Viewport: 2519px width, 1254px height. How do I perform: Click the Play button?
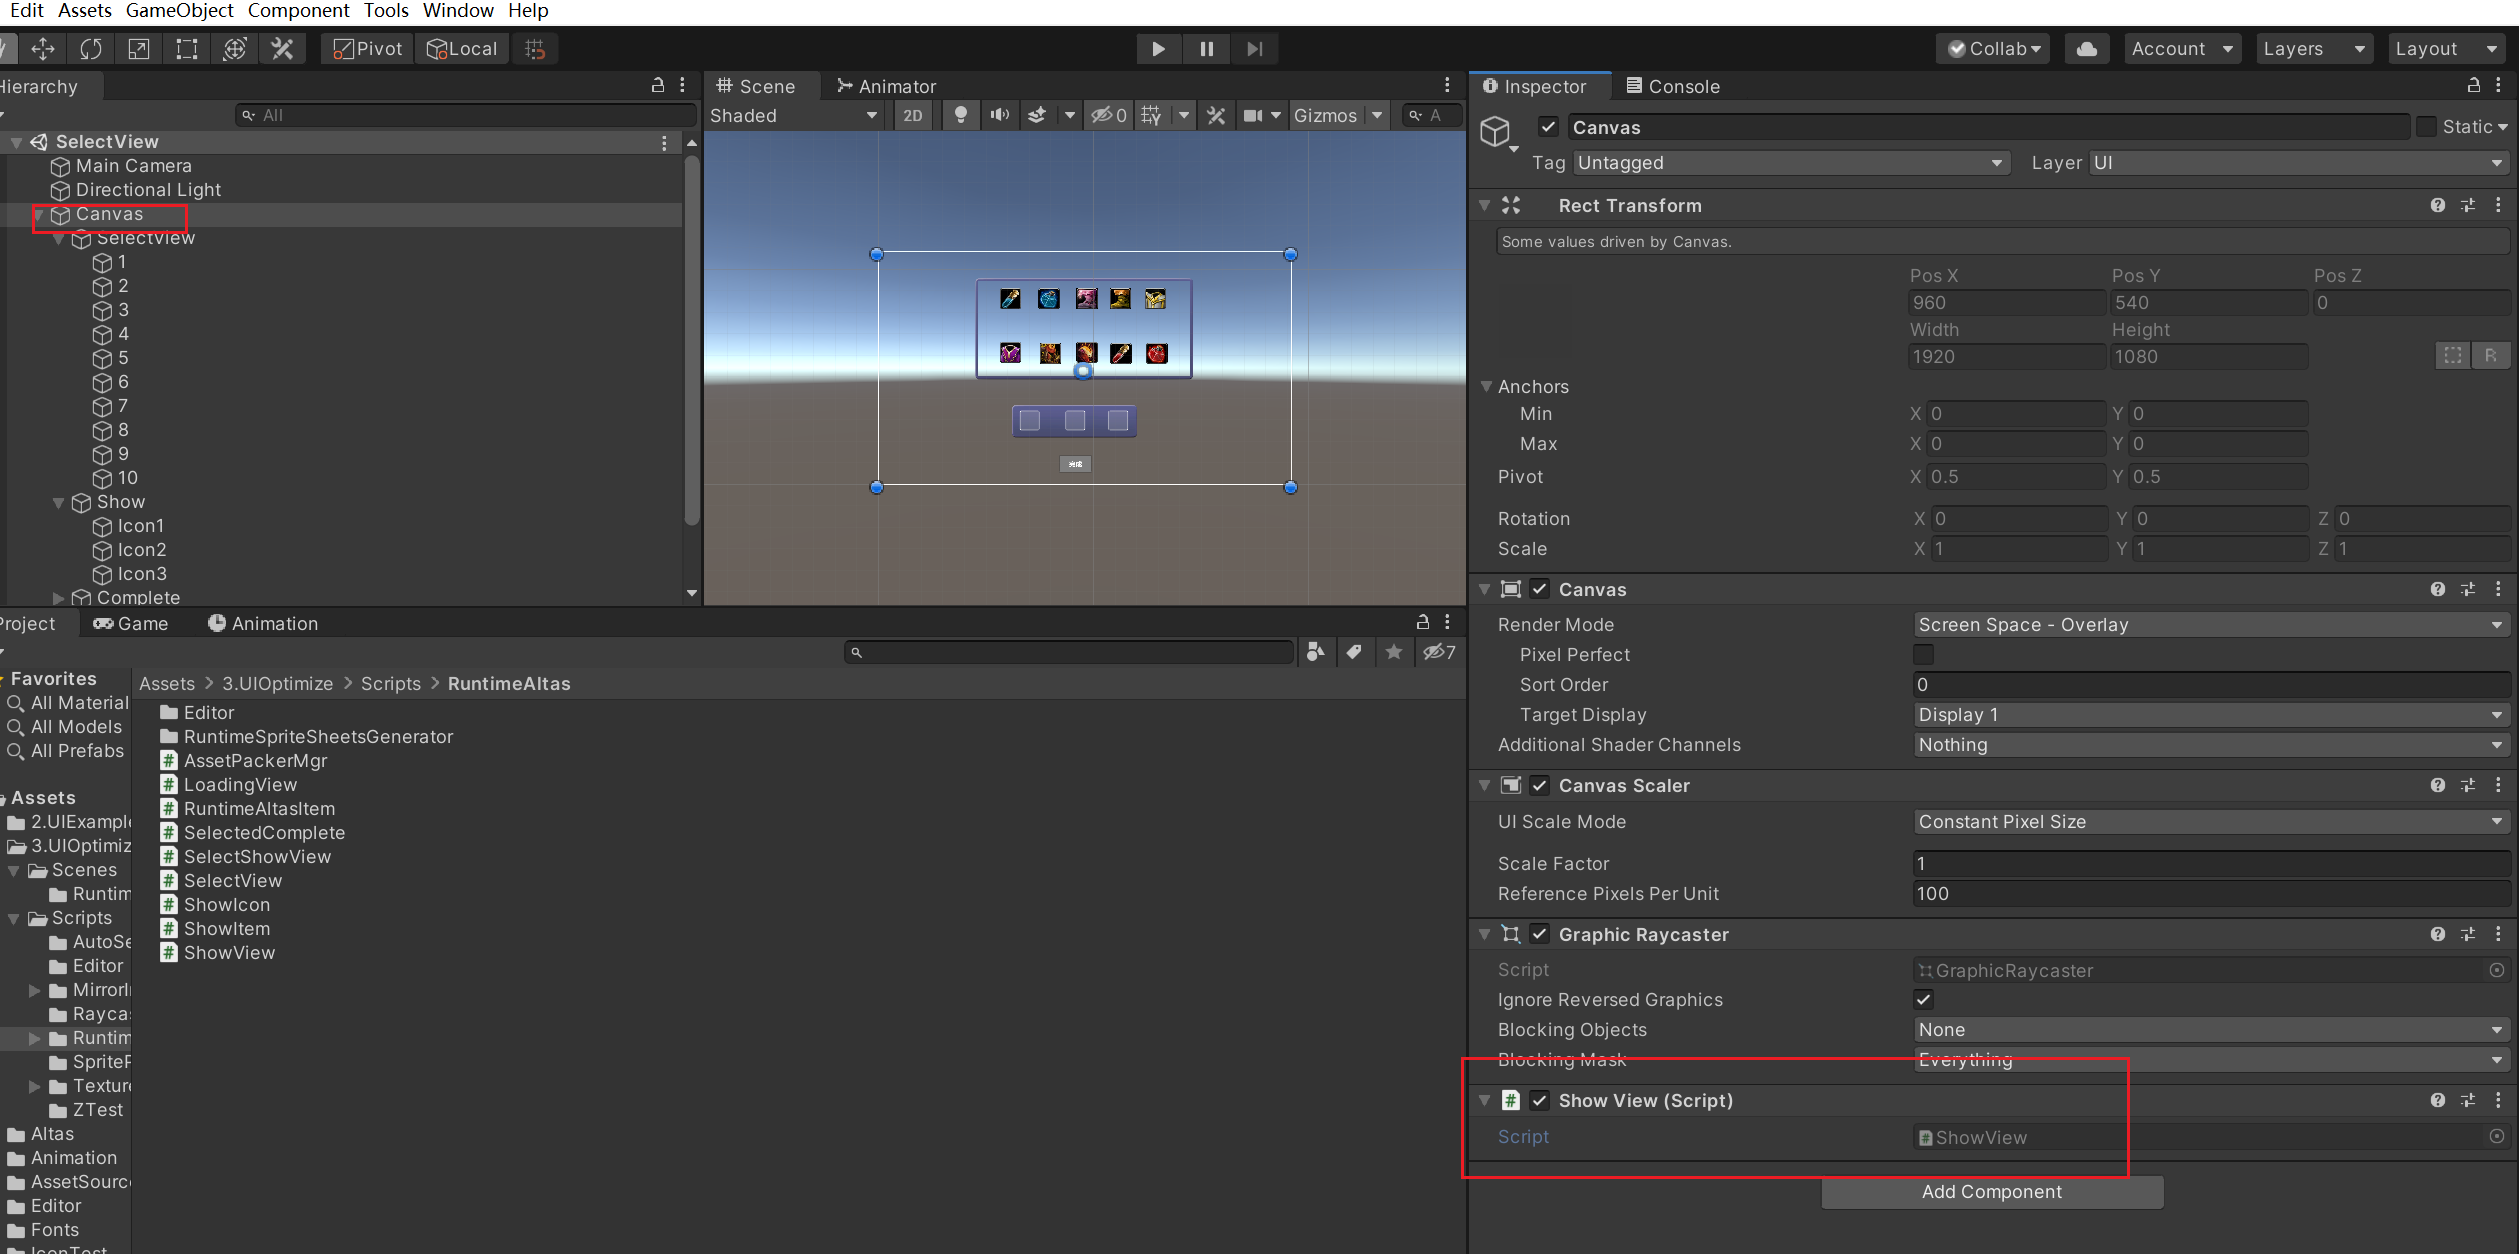(1158, 49)
